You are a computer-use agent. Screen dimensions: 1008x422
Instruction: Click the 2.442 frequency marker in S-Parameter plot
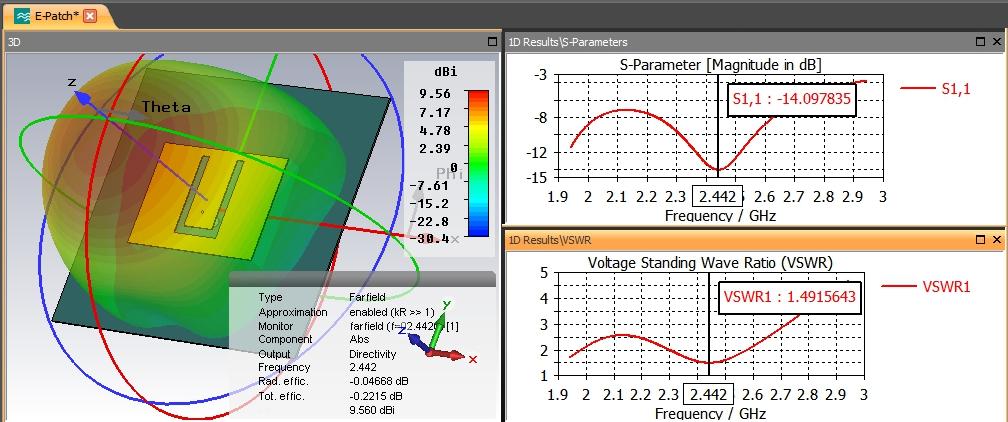[x=717, y=196]
